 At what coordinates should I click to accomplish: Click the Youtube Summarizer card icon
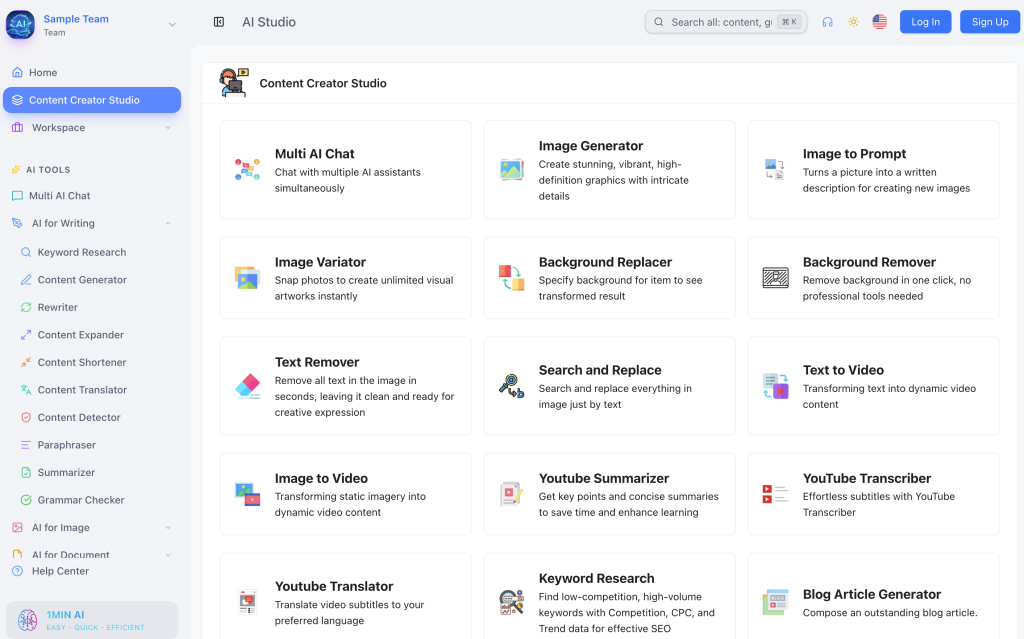[511, 494]
